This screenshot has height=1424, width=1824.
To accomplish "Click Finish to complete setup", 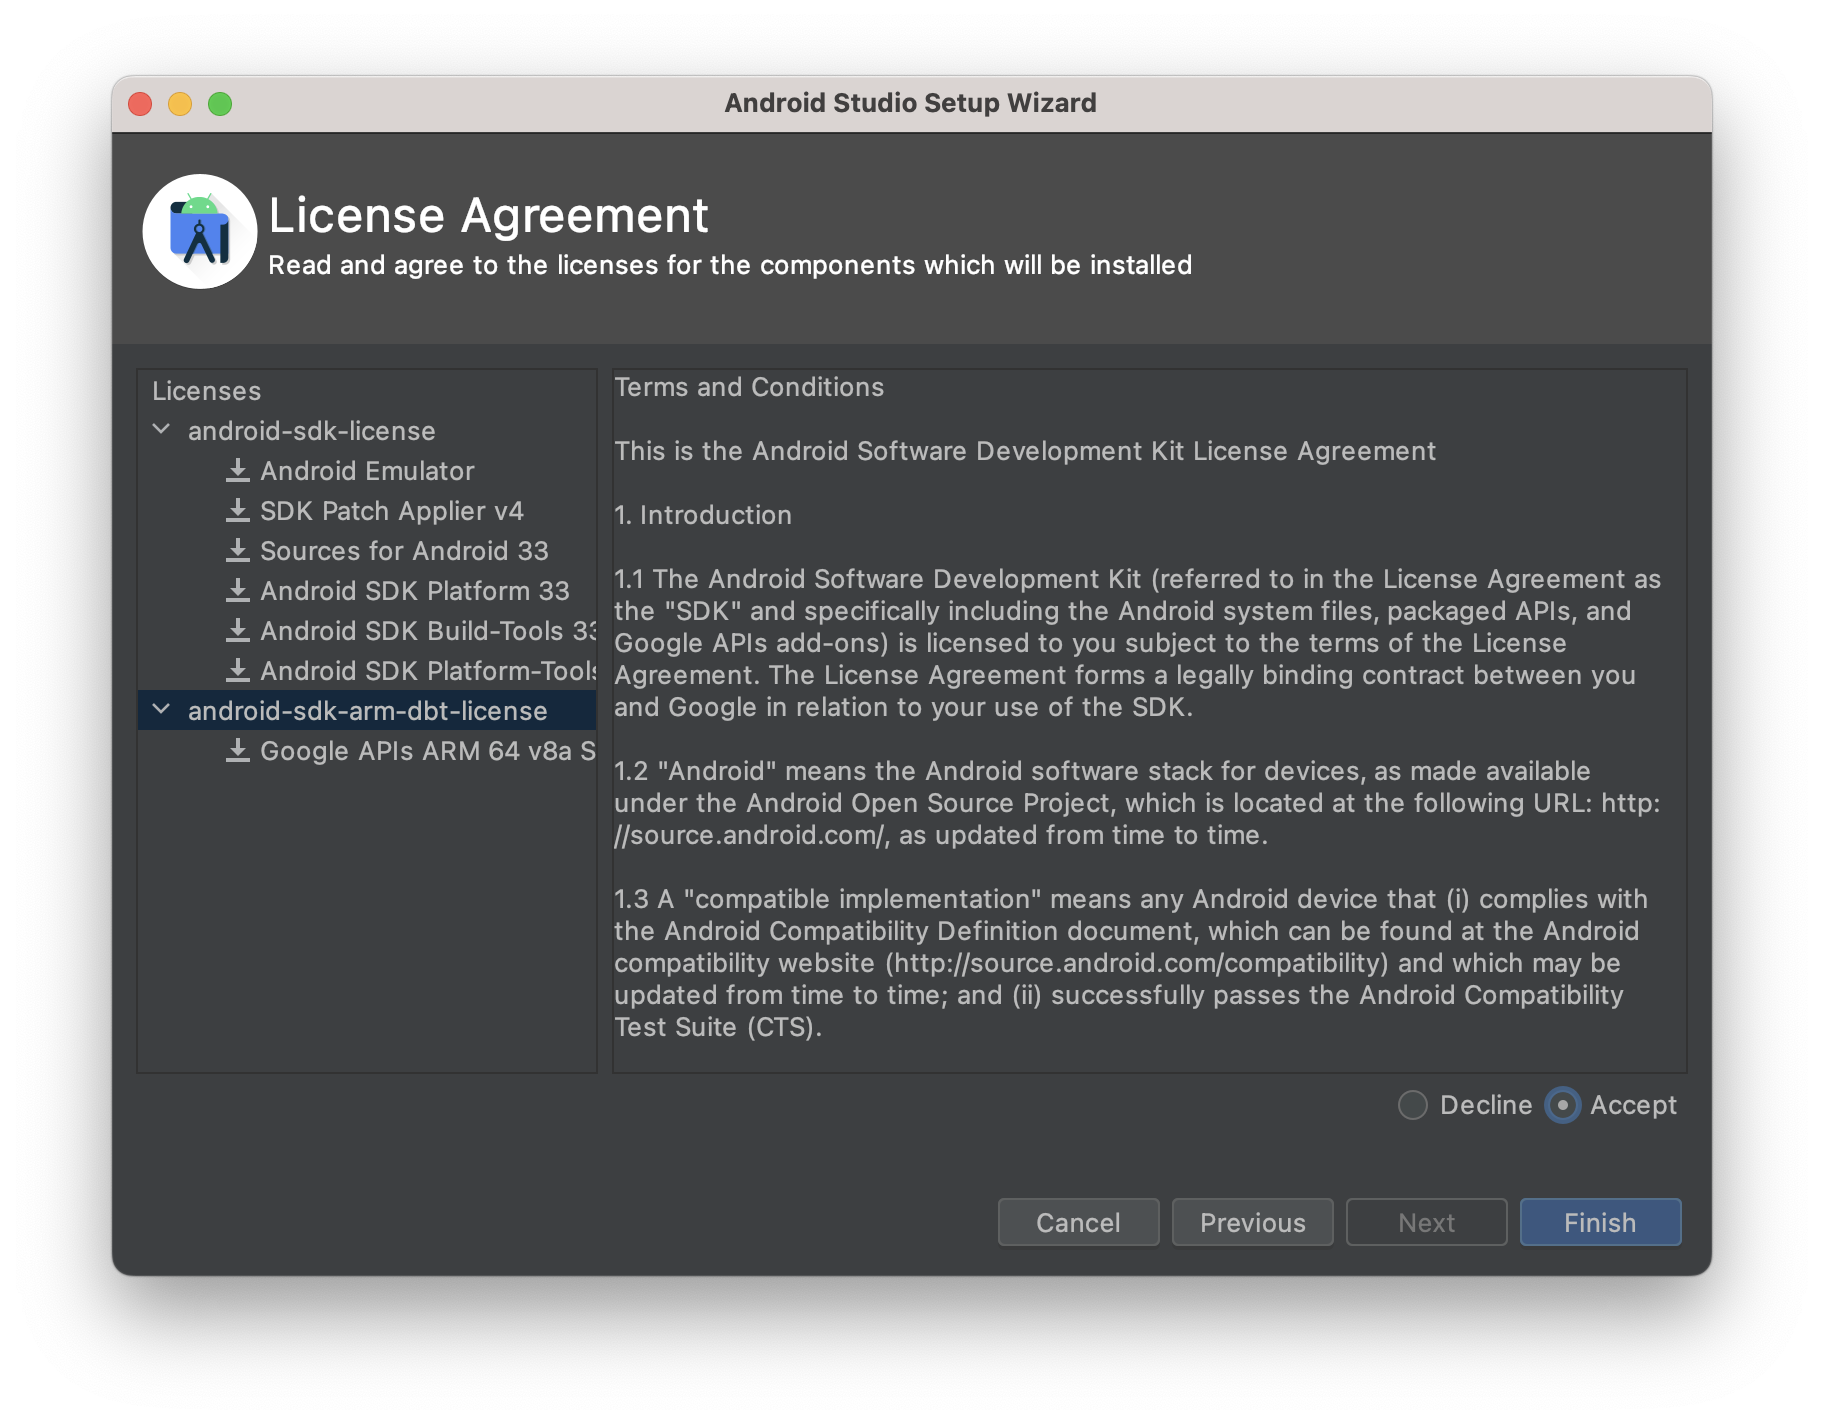I will coord(1600,1222).
